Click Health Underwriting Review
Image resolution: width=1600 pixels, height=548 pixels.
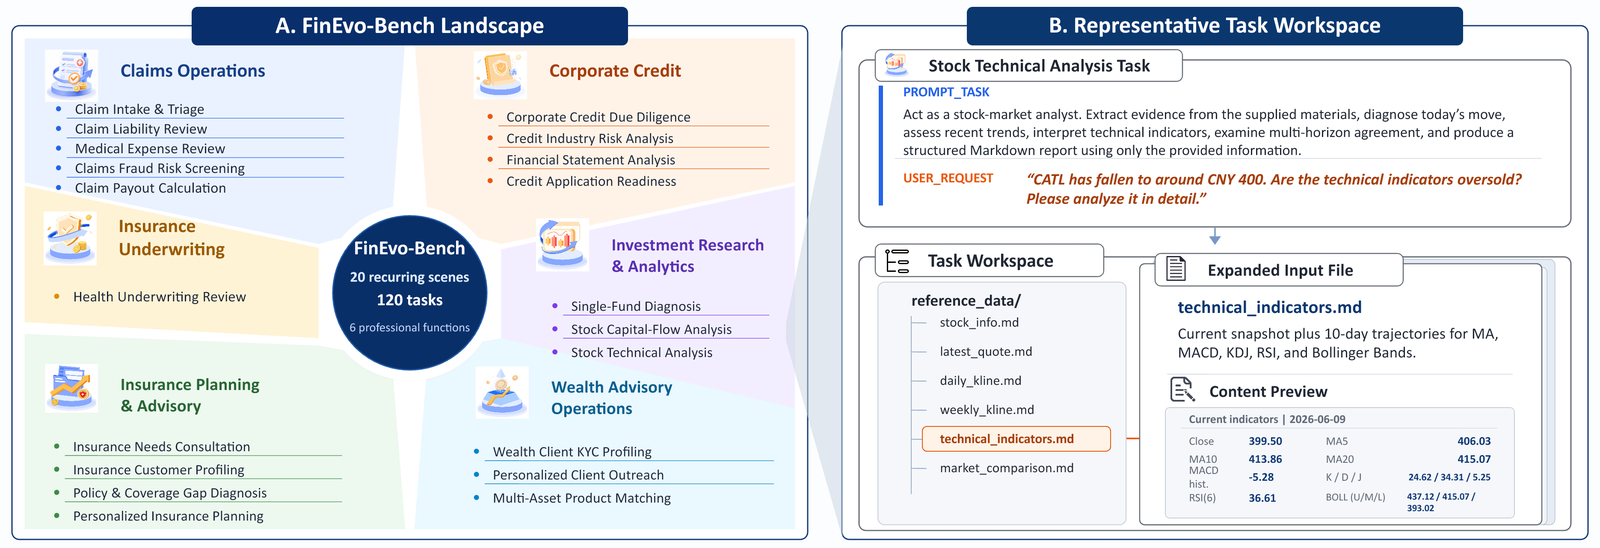[x=159, y=297]
